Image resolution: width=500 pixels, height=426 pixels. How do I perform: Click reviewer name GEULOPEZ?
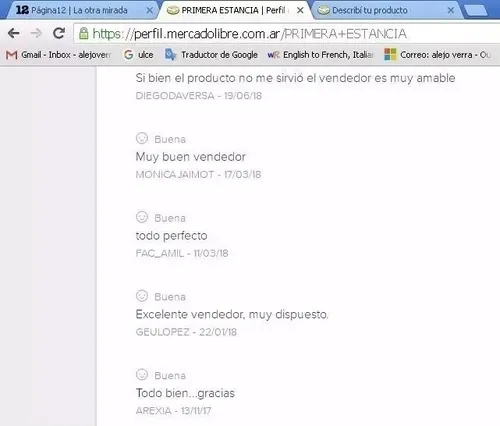click(x=162, y=332)
